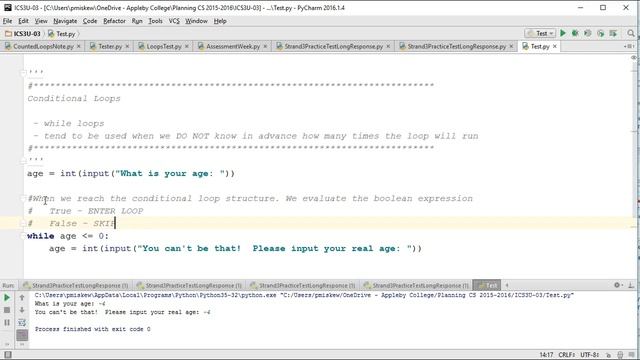Open Run panel gear settings
The height and width of the screenshot is (360, 640).
click(x=617, y=285)
